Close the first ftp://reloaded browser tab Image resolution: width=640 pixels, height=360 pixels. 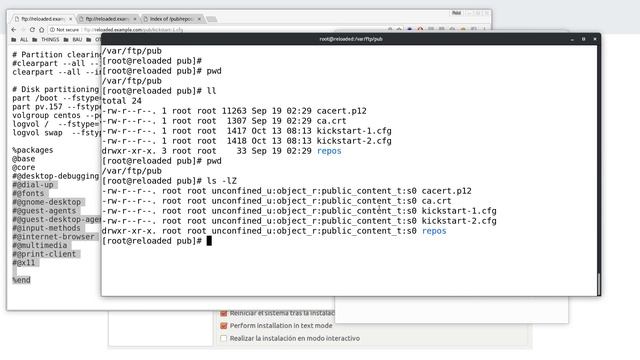tap(71, 19)
